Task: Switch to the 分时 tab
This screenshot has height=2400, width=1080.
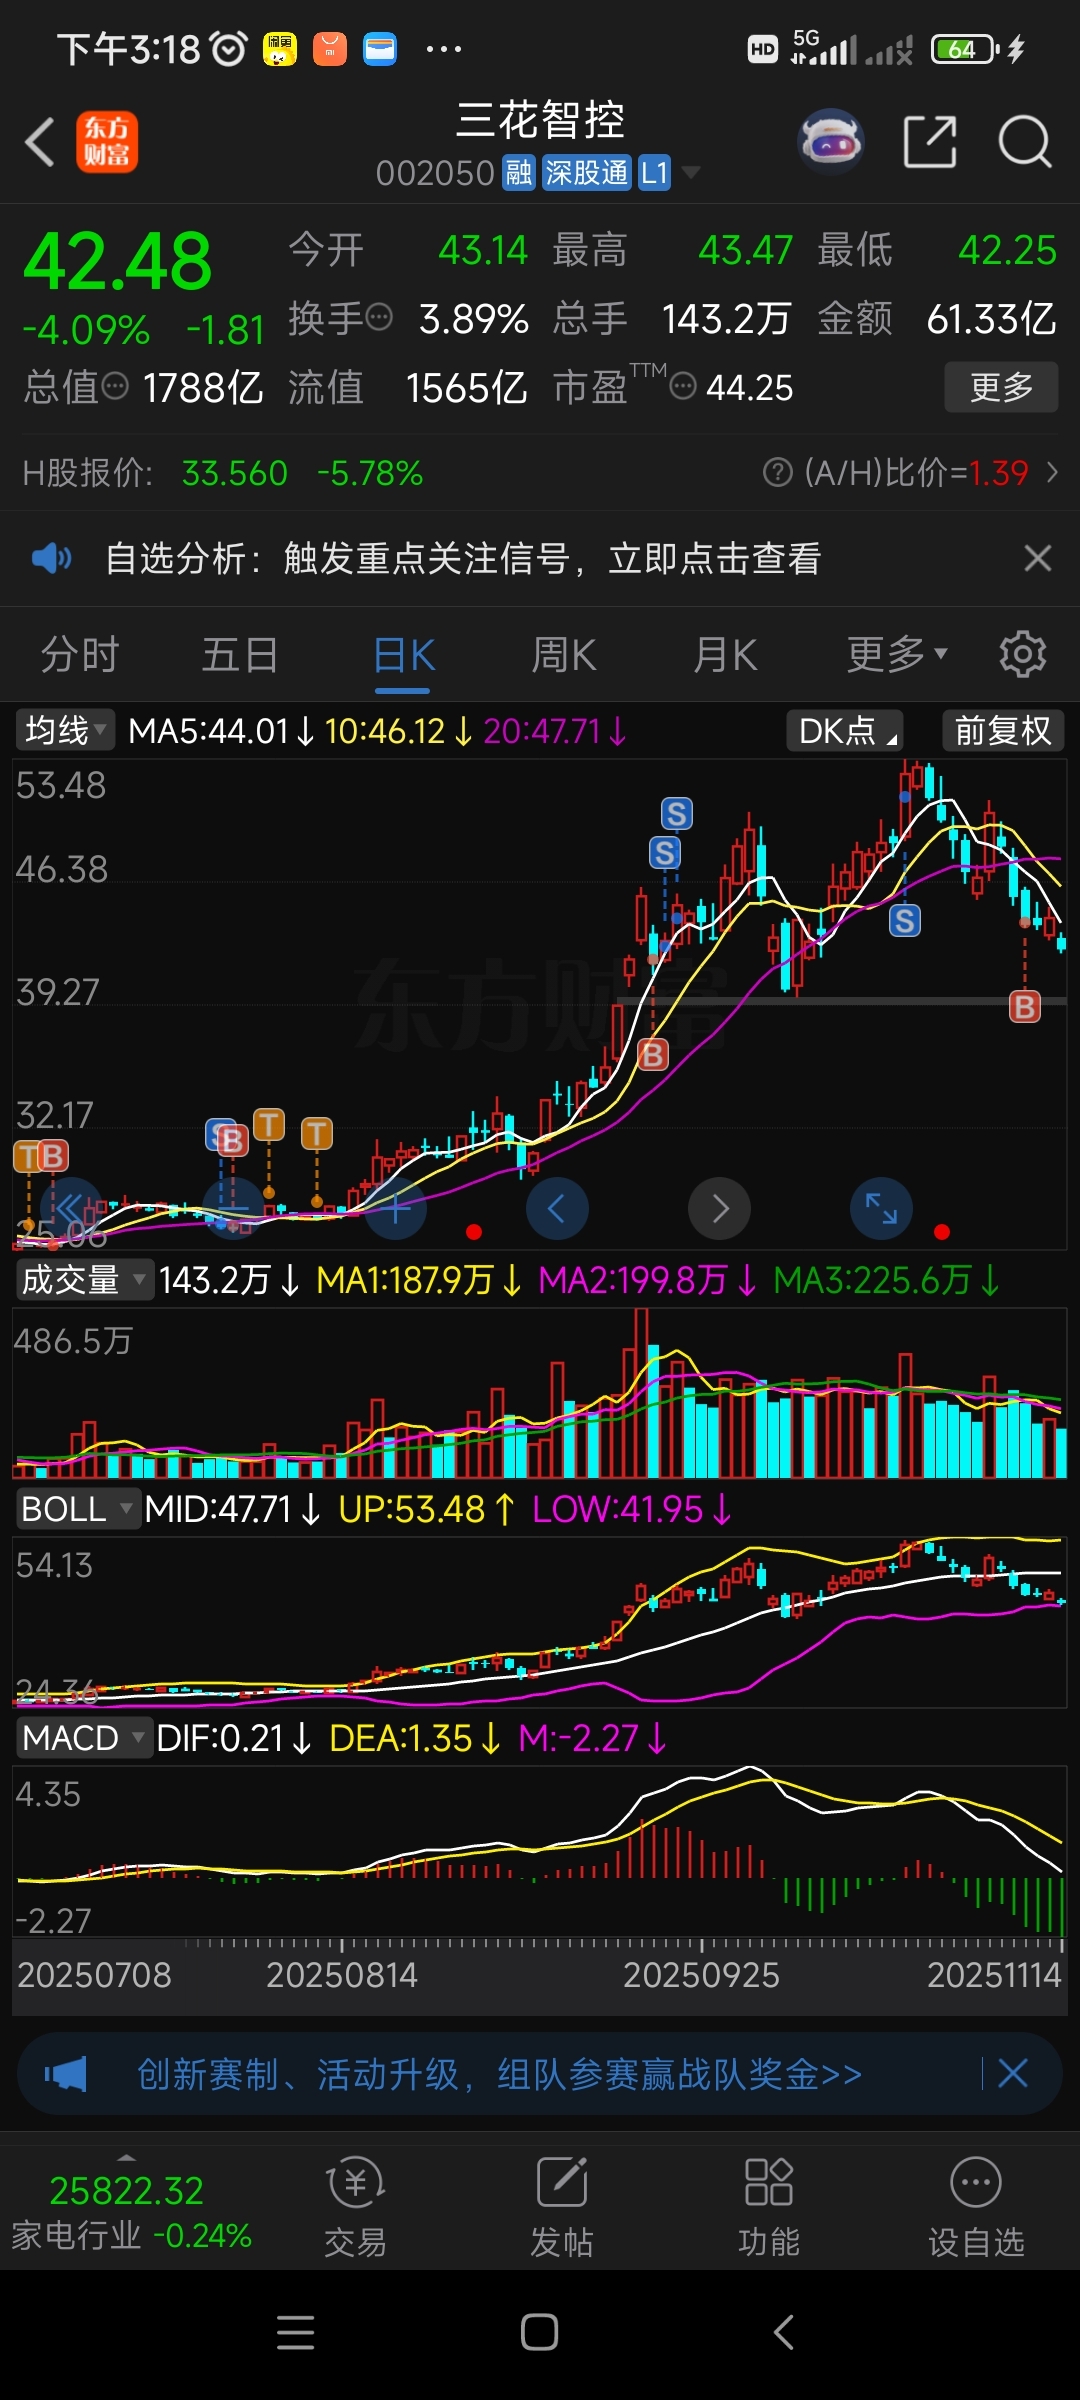Action: [x=80, y=655]
